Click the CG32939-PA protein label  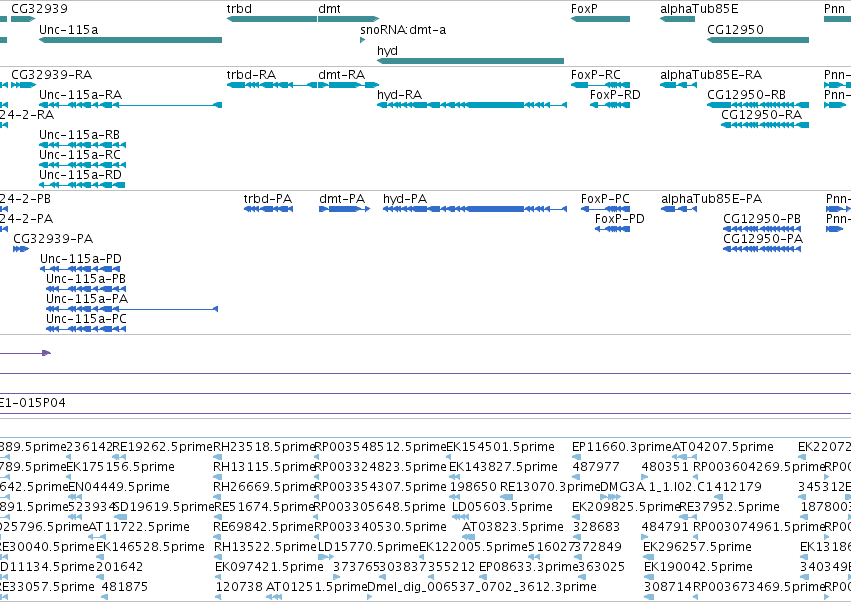click(x=53, y=239)
